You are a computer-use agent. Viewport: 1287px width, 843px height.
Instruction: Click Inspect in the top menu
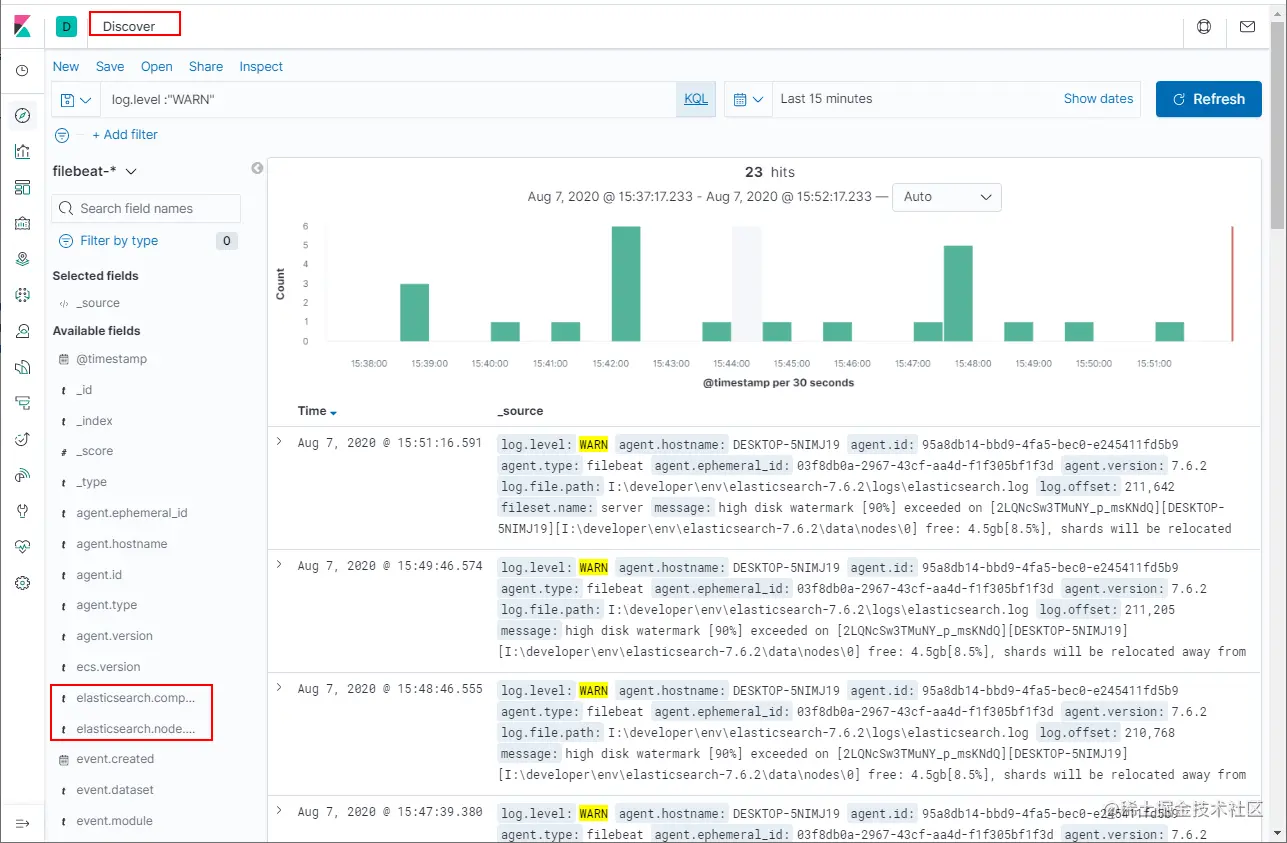pyautogui.click(x=261, y=67)
